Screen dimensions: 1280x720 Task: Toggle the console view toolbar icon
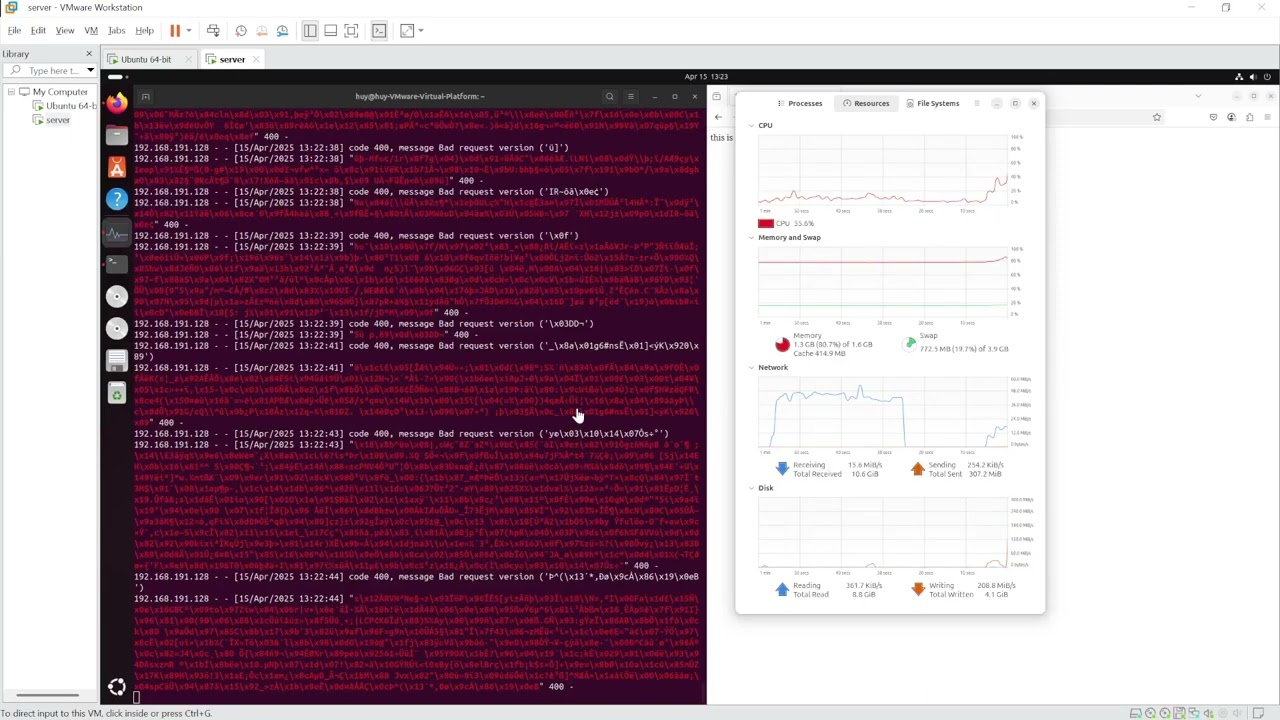click(x=379, y=31)
